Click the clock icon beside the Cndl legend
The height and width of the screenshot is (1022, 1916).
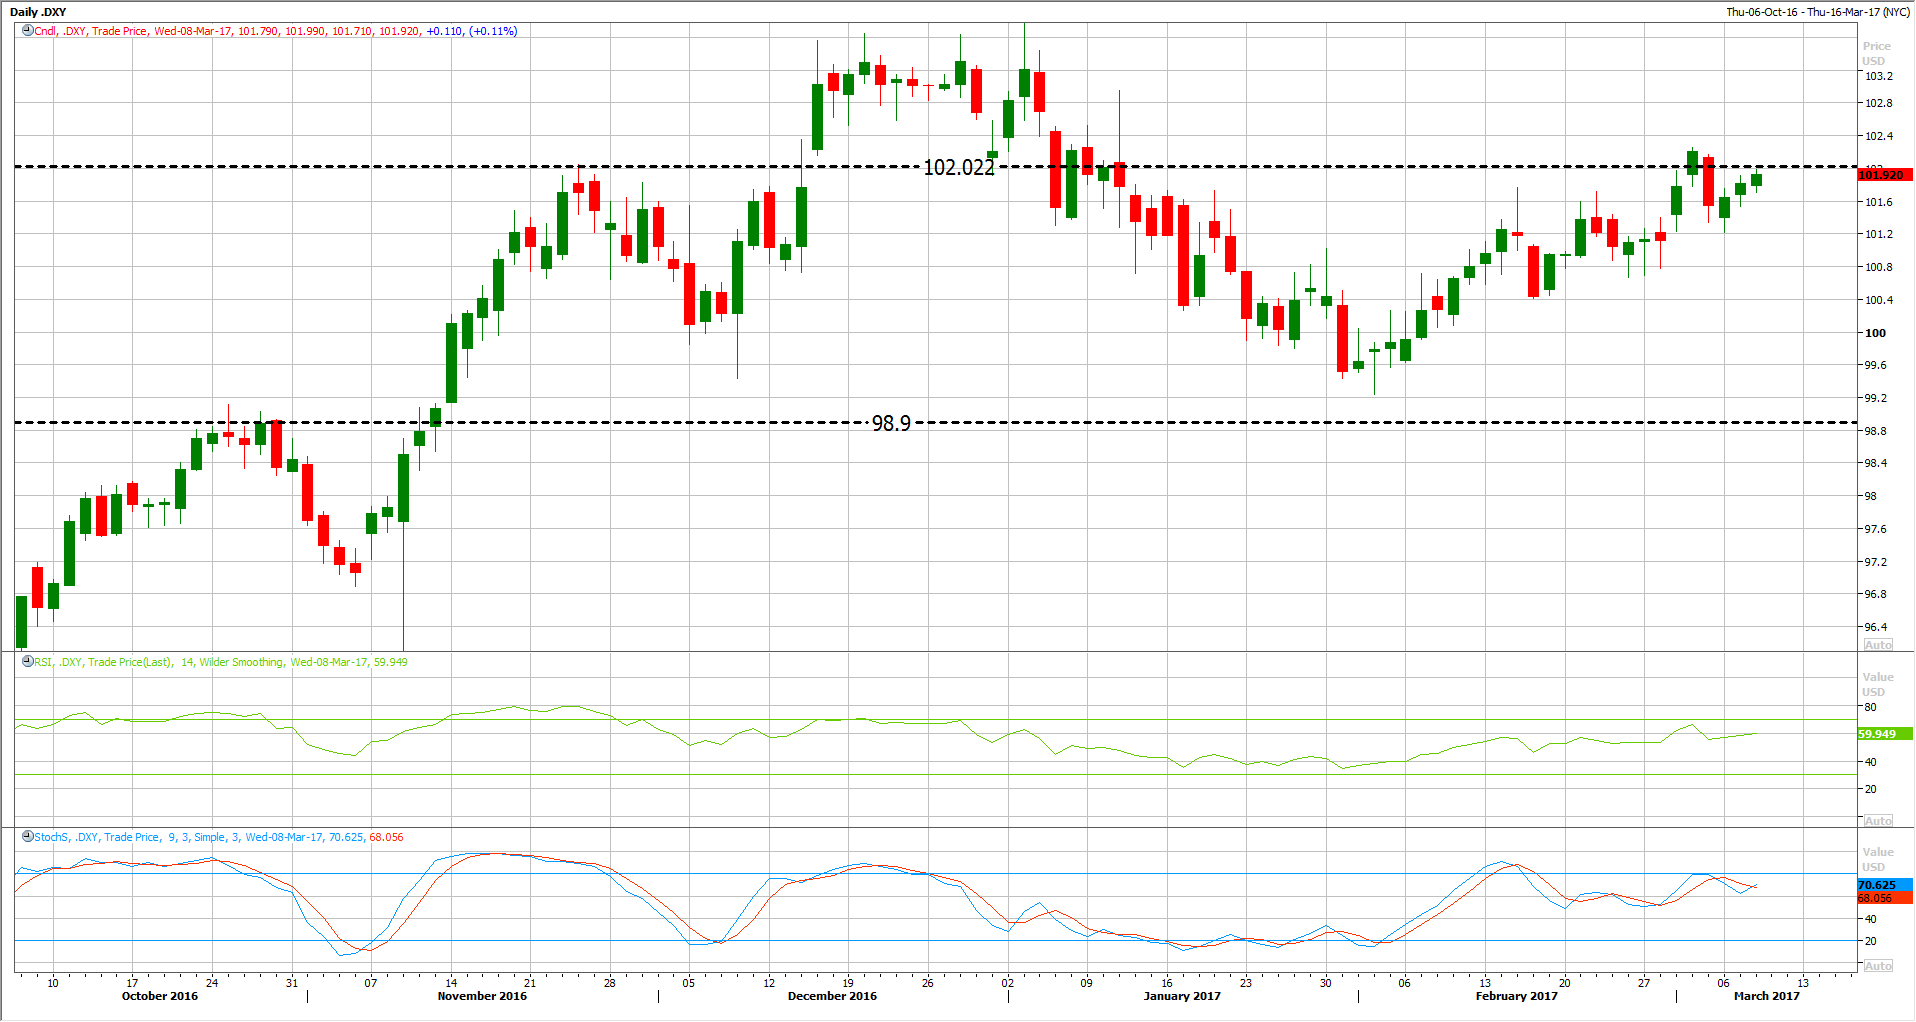point(28,31)
